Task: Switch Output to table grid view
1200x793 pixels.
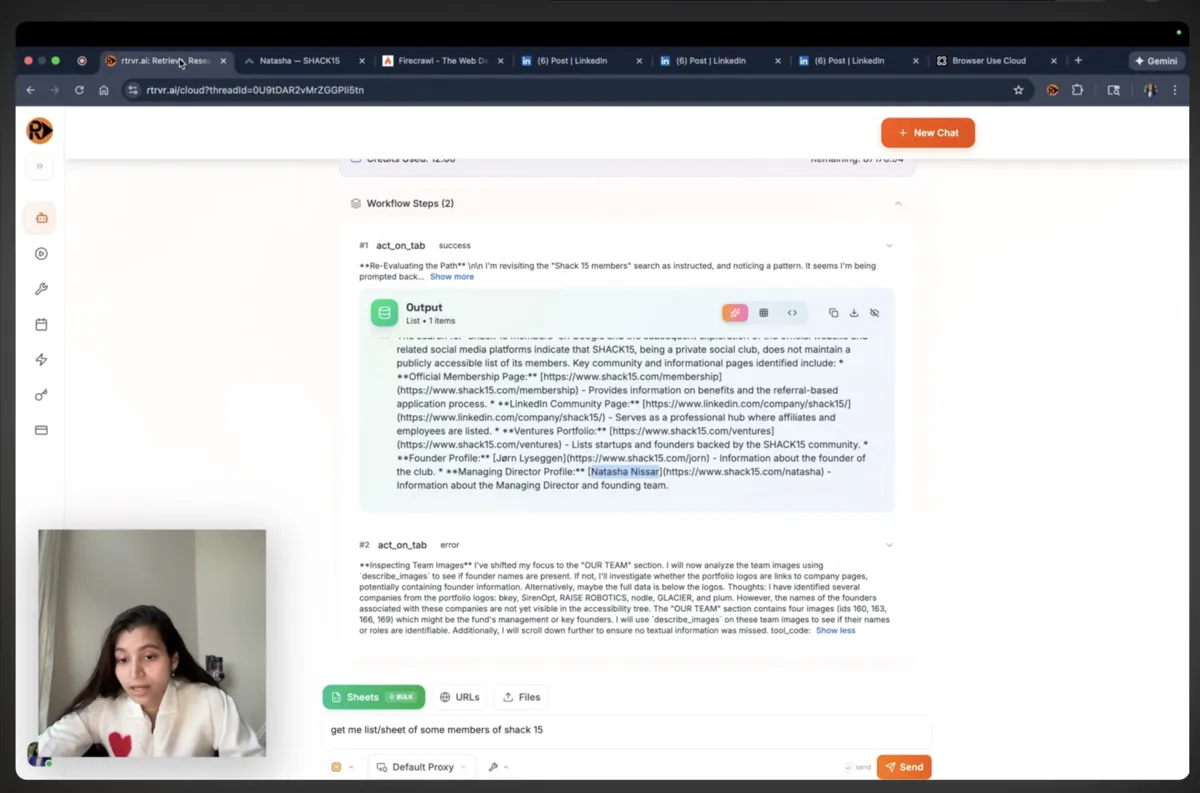Action: coord(764,313)
